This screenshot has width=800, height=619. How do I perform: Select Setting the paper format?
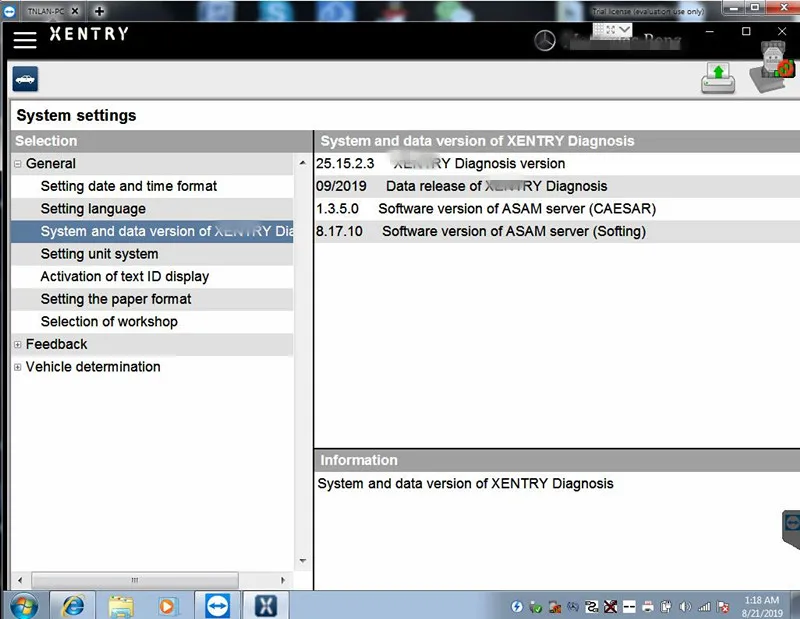[x=152, y=299]
